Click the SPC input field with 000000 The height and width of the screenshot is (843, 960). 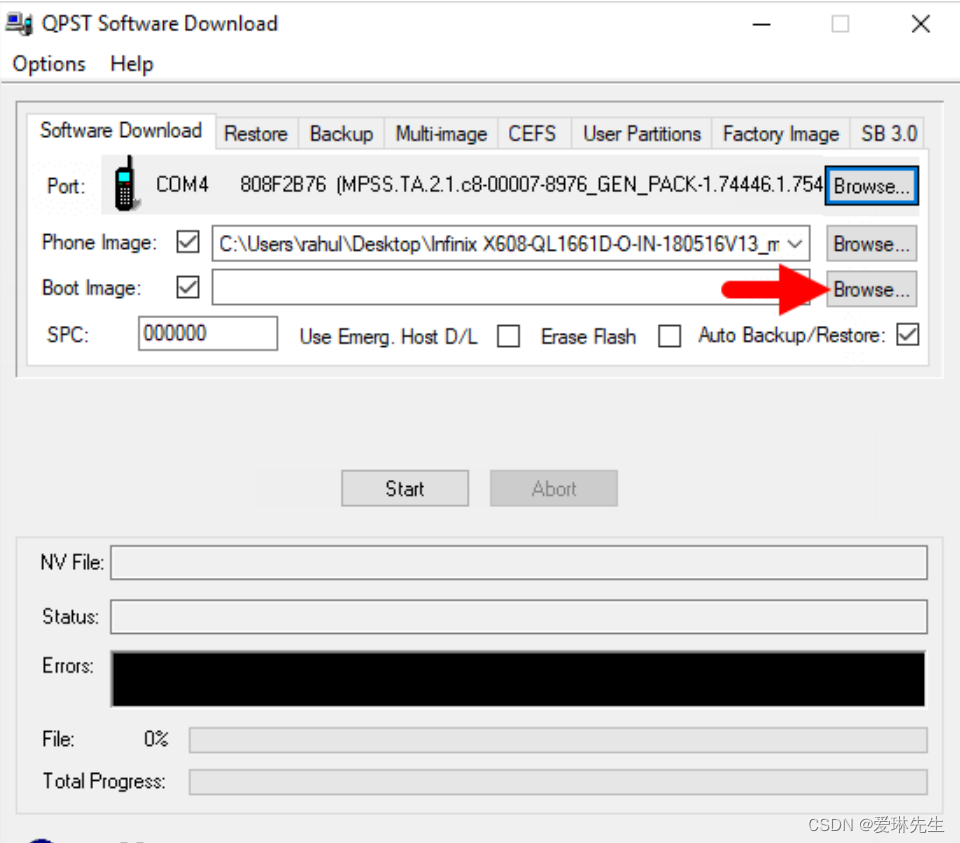click(x=208, y=334)
